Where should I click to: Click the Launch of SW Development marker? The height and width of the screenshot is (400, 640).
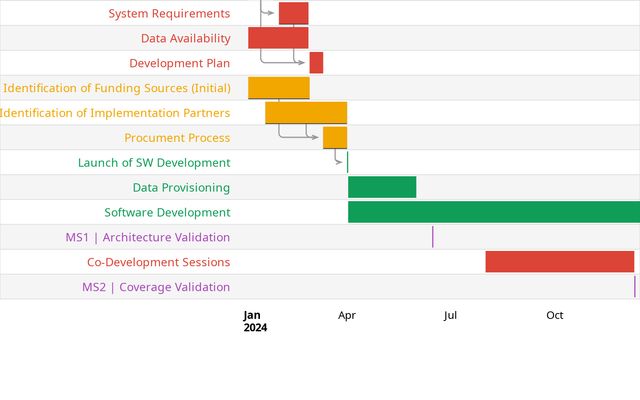pyautogui.click(x=348, y=162)
